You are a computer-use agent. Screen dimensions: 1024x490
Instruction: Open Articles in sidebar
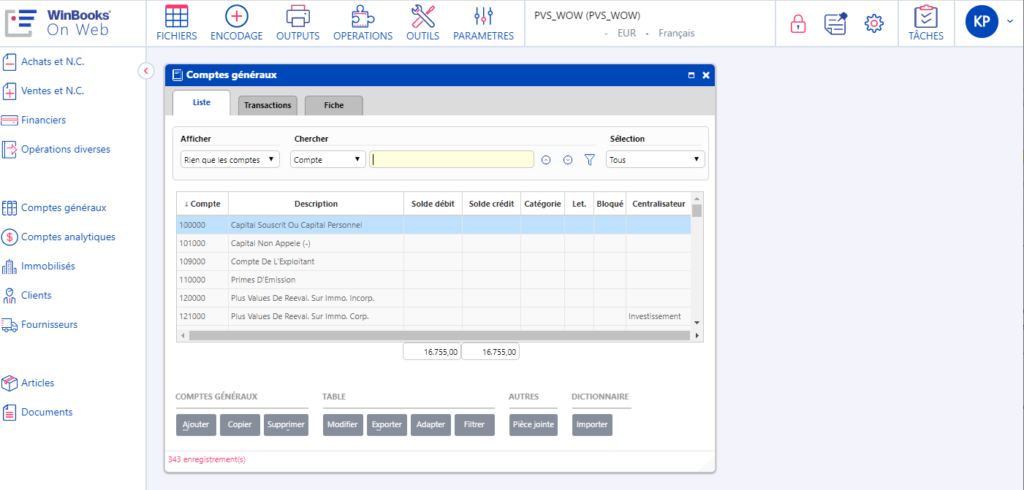pos(29,383)
